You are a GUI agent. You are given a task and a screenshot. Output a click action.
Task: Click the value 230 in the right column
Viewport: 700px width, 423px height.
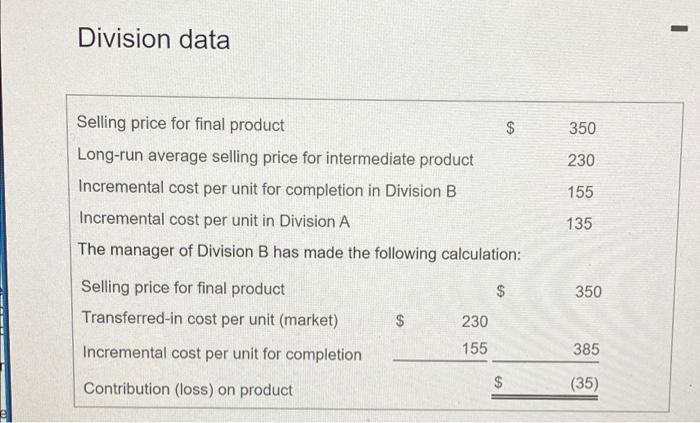pyautogui.click(x=582, y=160)
